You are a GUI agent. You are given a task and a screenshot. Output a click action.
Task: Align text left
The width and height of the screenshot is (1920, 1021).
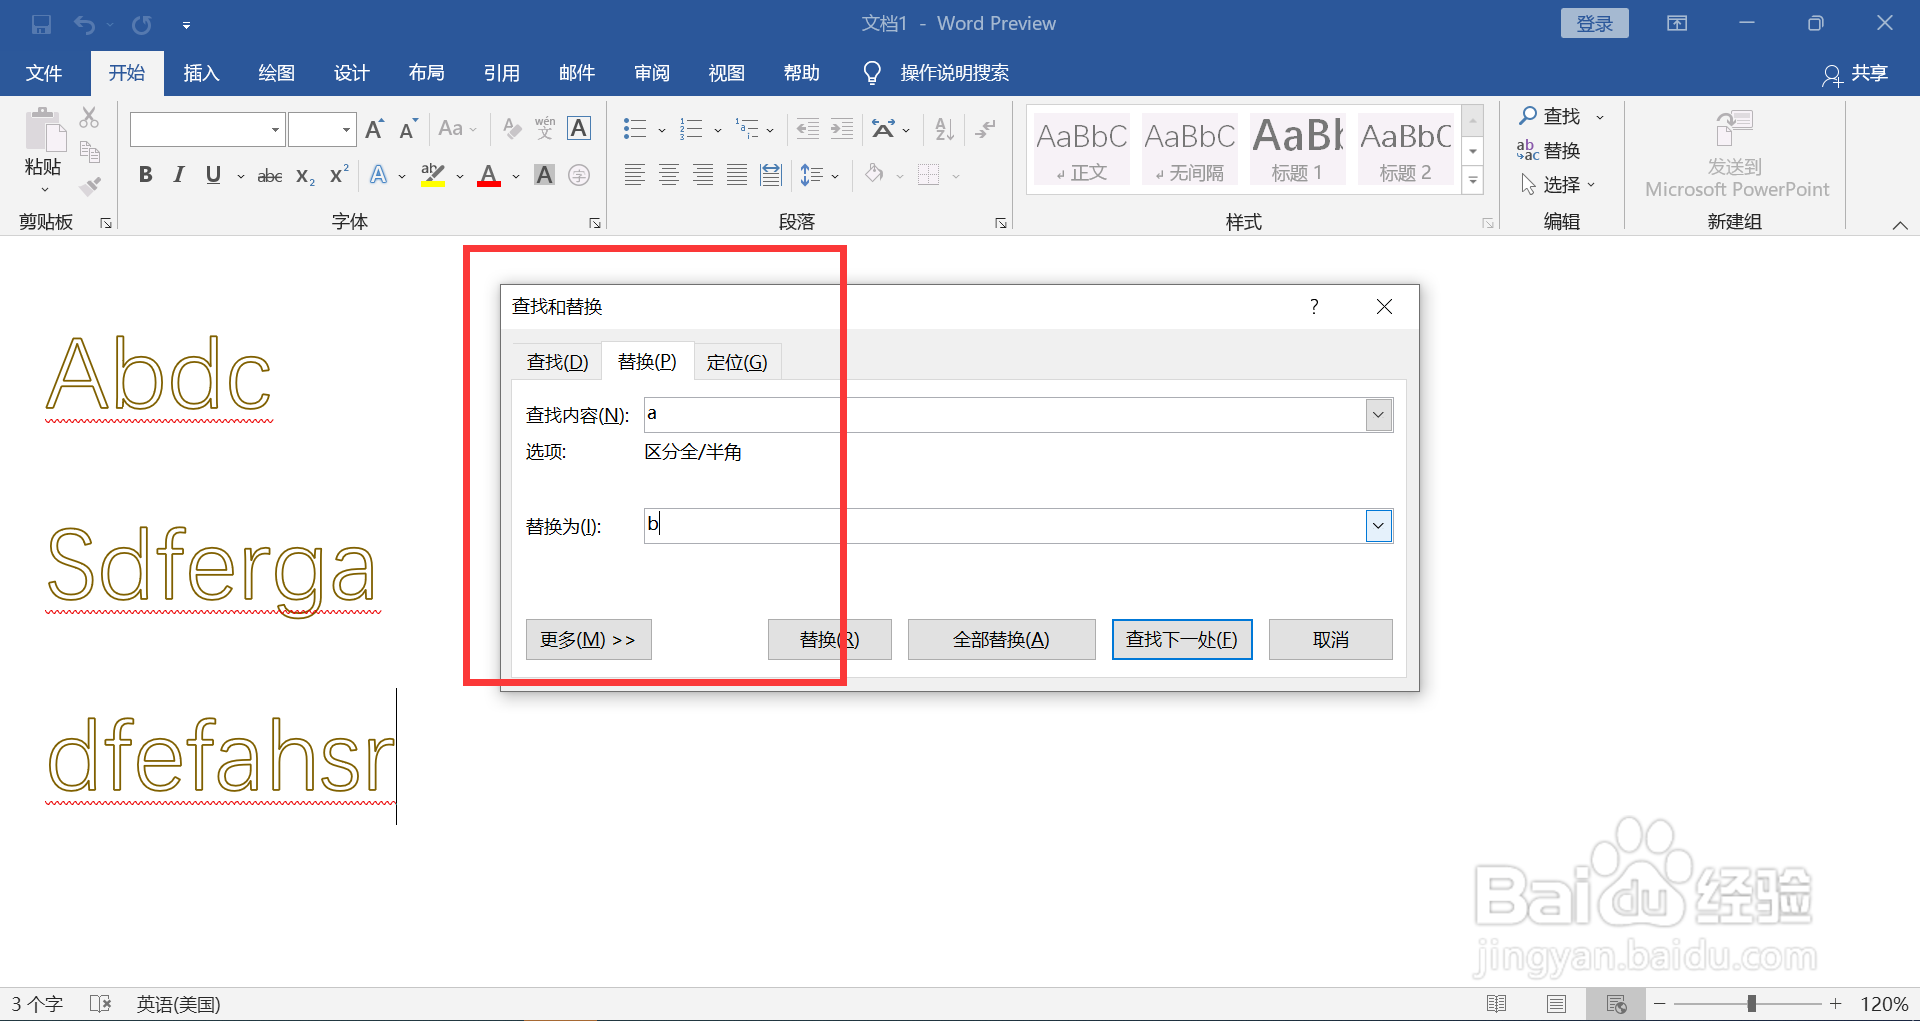635,175
